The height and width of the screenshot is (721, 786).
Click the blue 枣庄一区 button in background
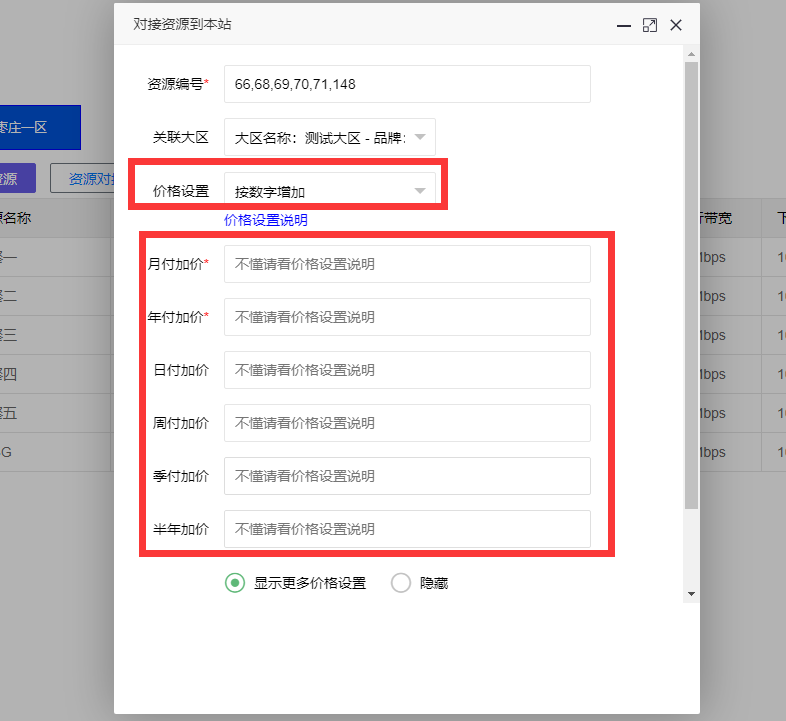[39, 127]
